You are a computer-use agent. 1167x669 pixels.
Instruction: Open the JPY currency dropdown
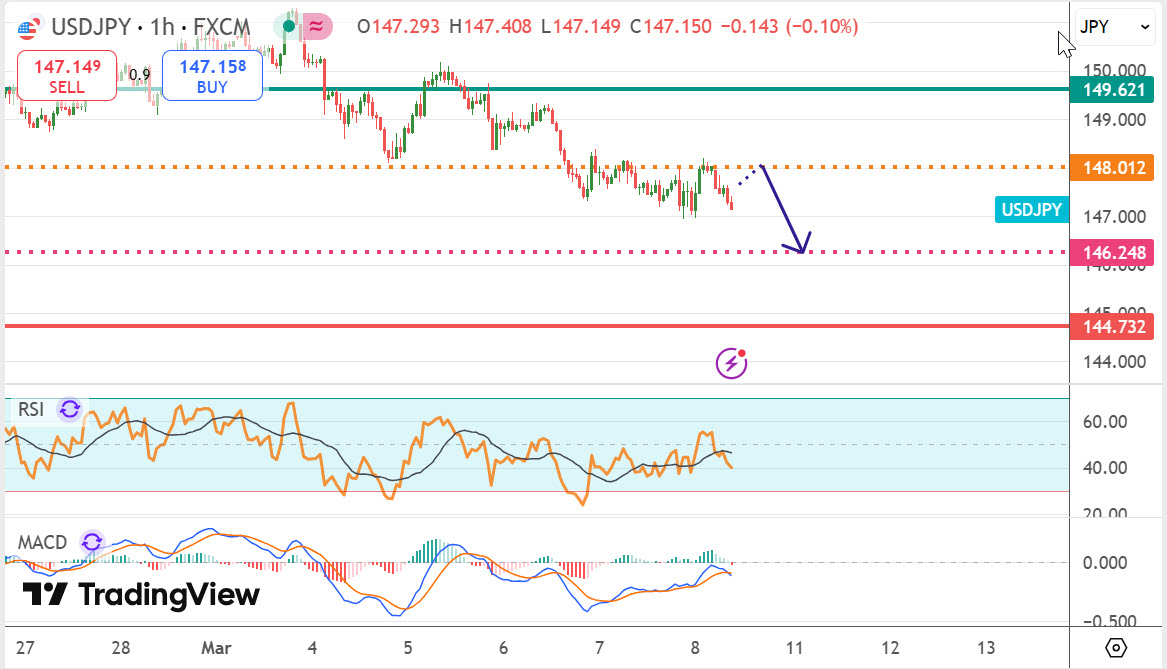1115,28
